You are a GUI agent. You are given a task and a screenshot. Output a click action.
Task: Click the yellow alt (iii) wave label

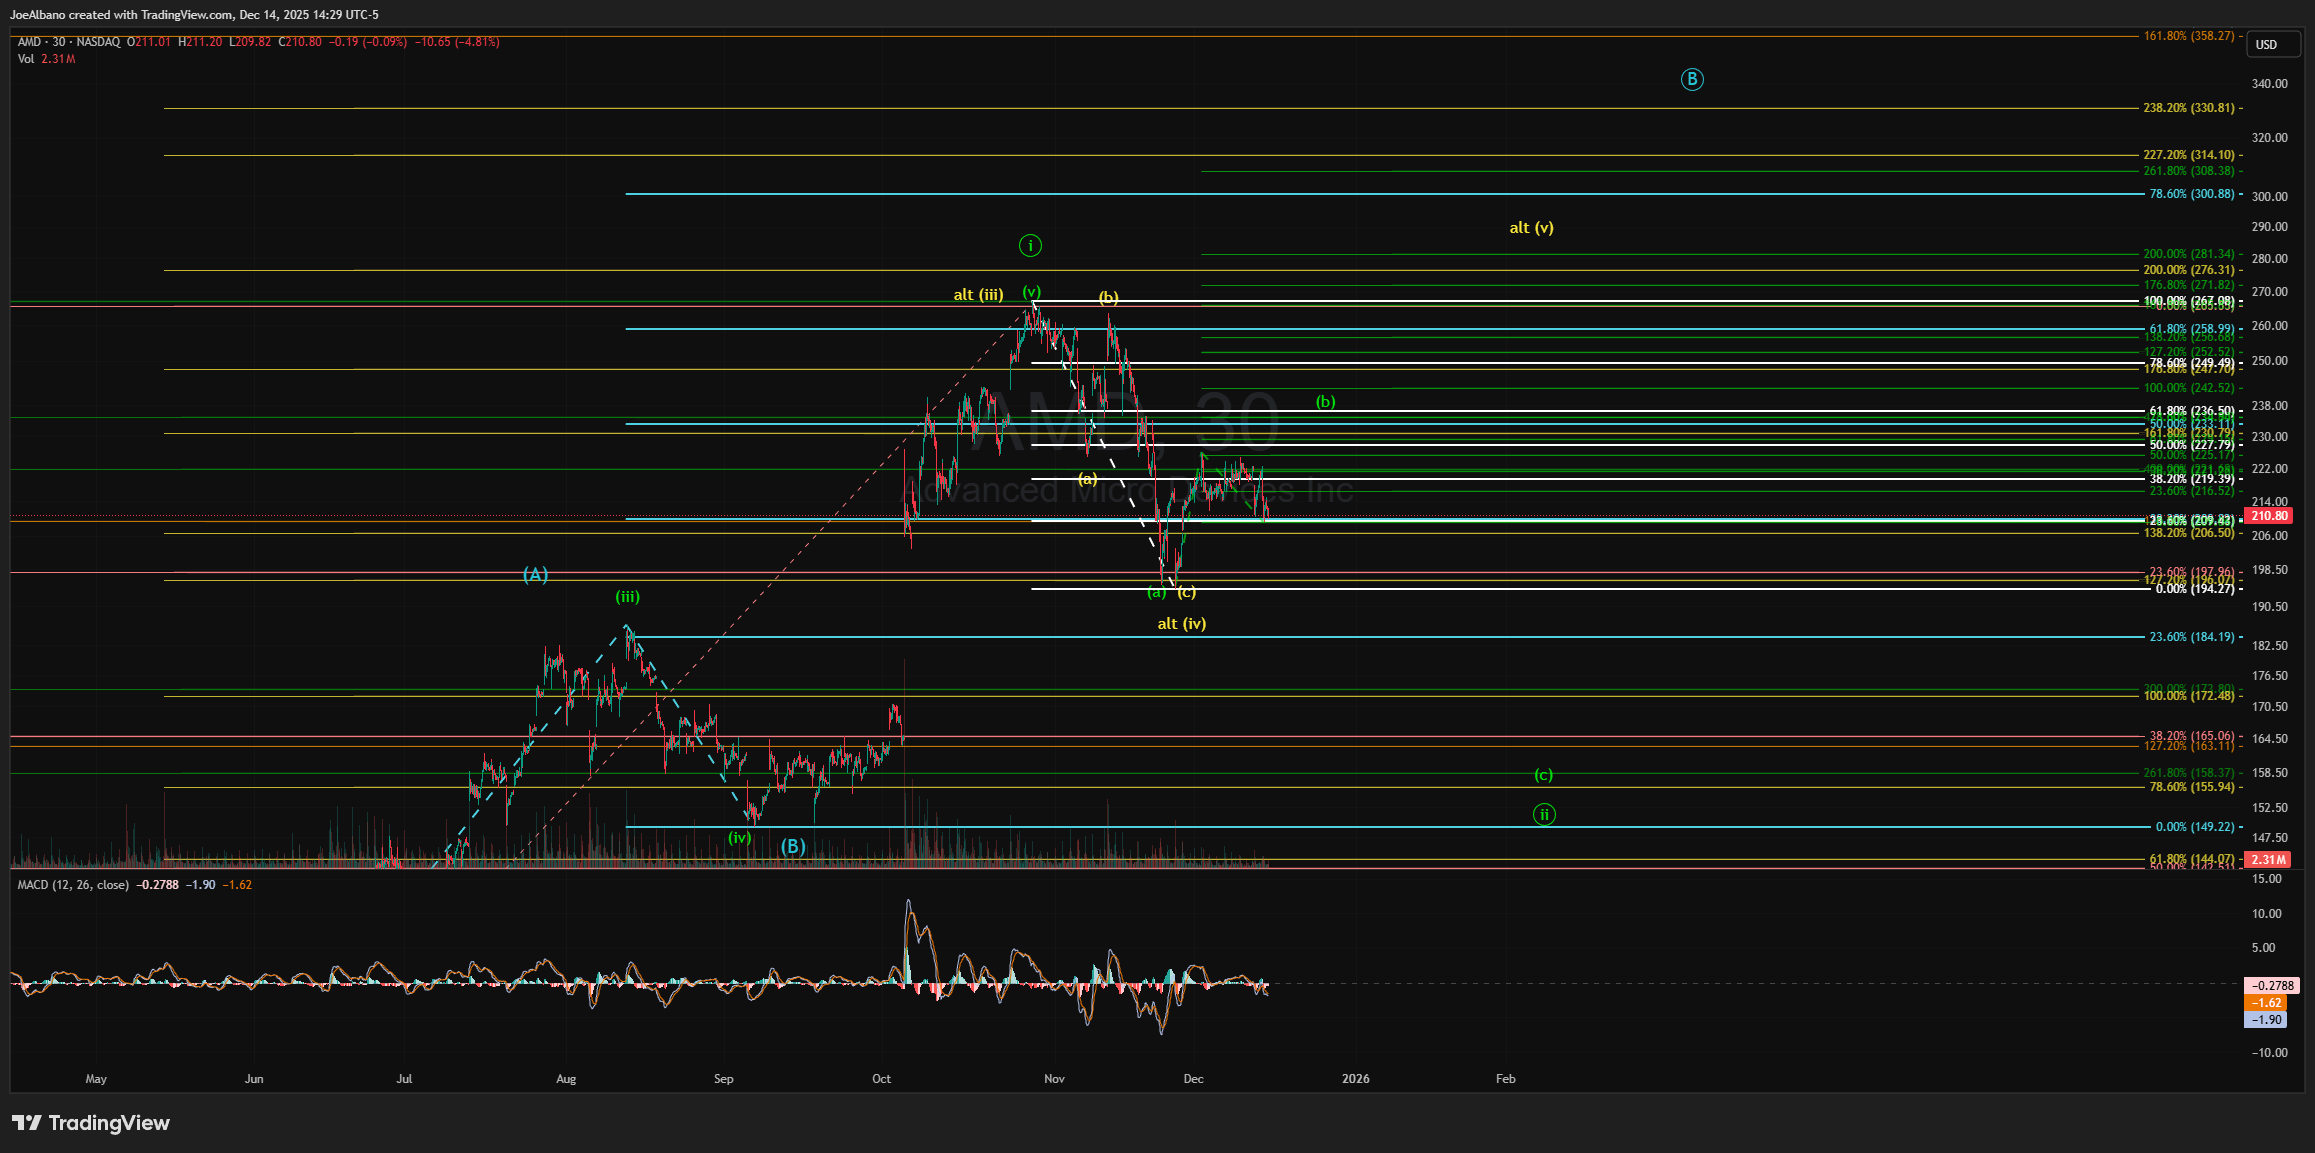pyautogui.click(x=977, y=295)
